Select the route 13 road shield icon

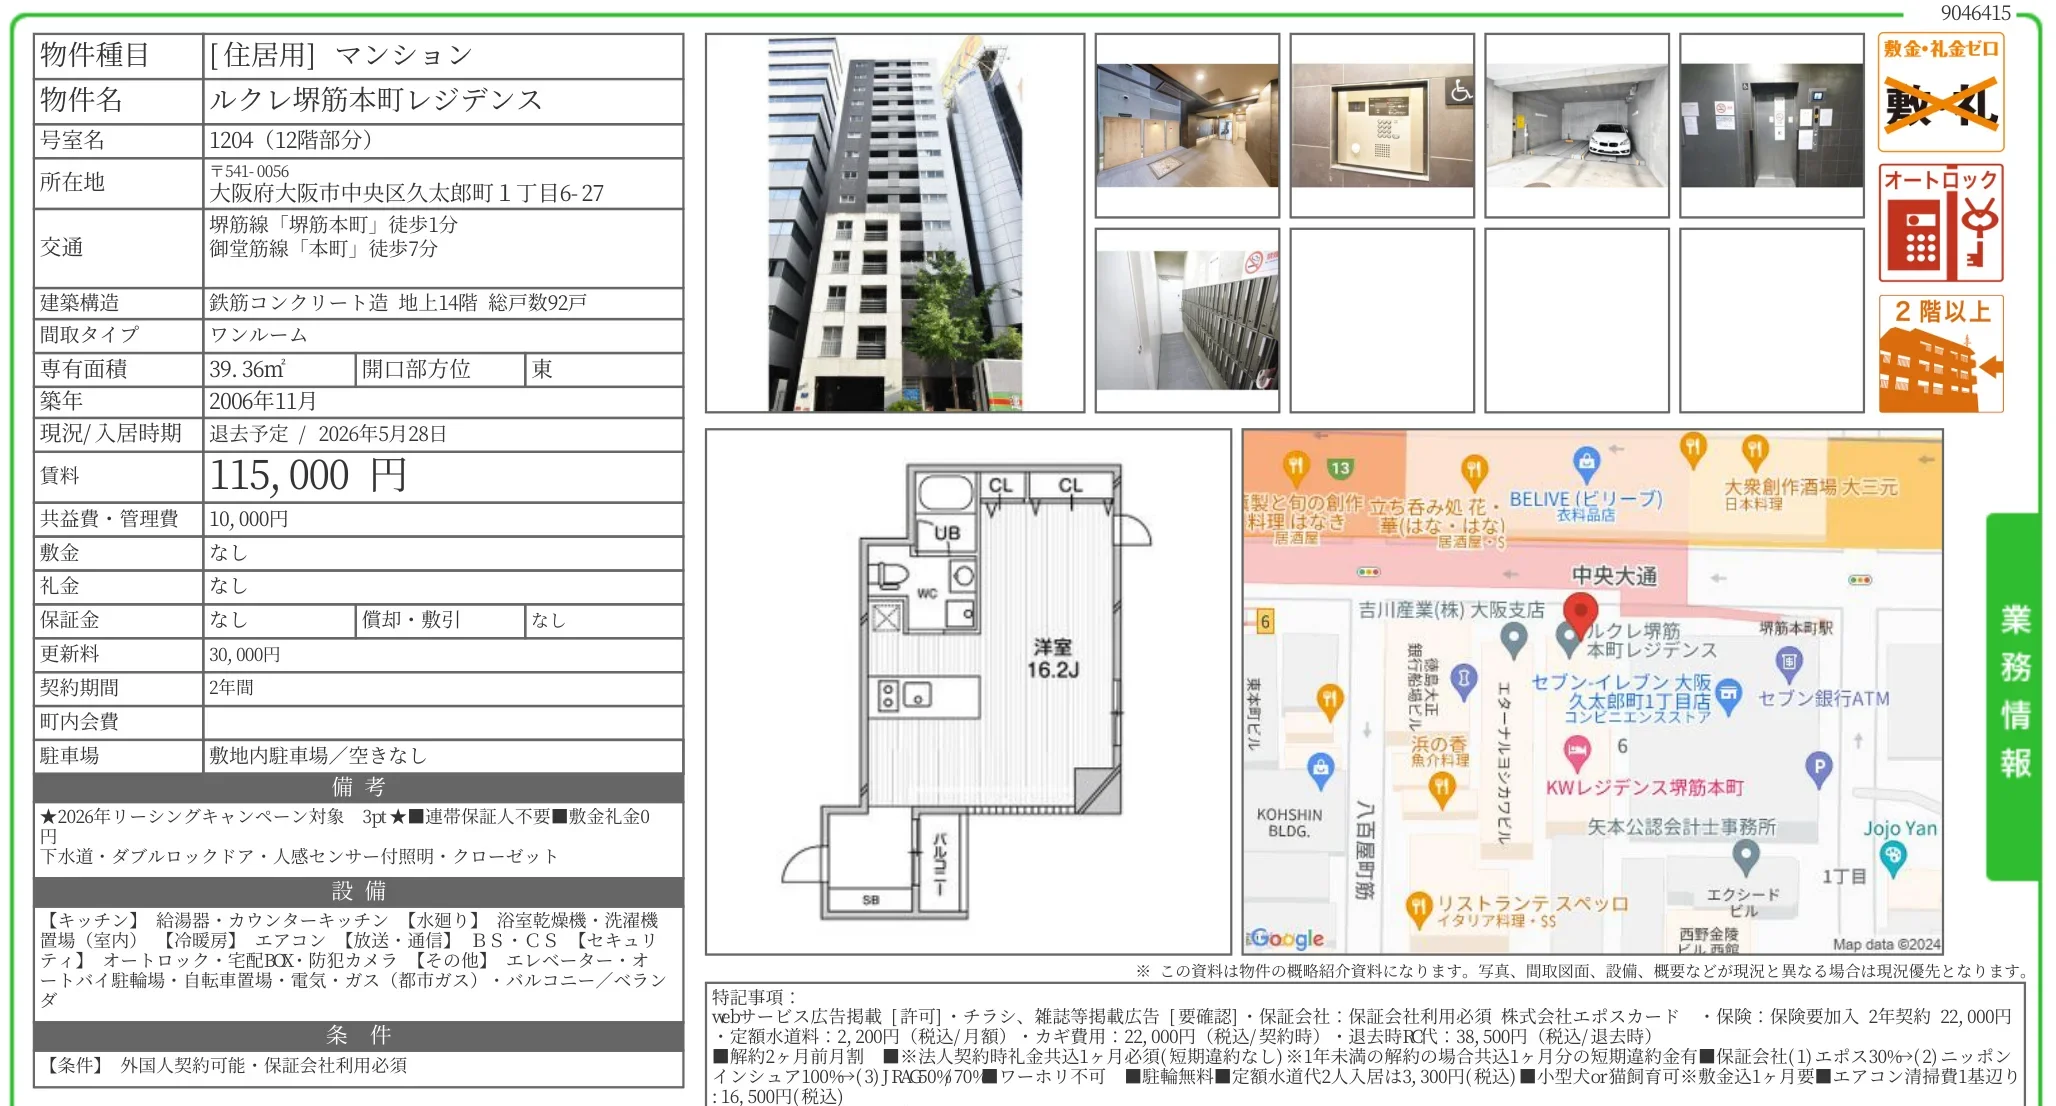1339,467
